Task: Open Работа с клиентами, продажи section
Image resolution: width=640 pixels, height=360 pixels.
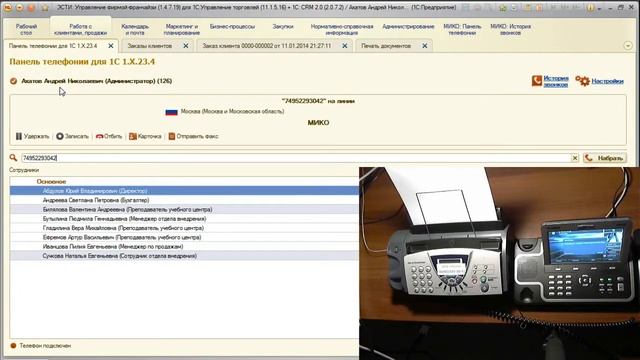Action: 80,29
